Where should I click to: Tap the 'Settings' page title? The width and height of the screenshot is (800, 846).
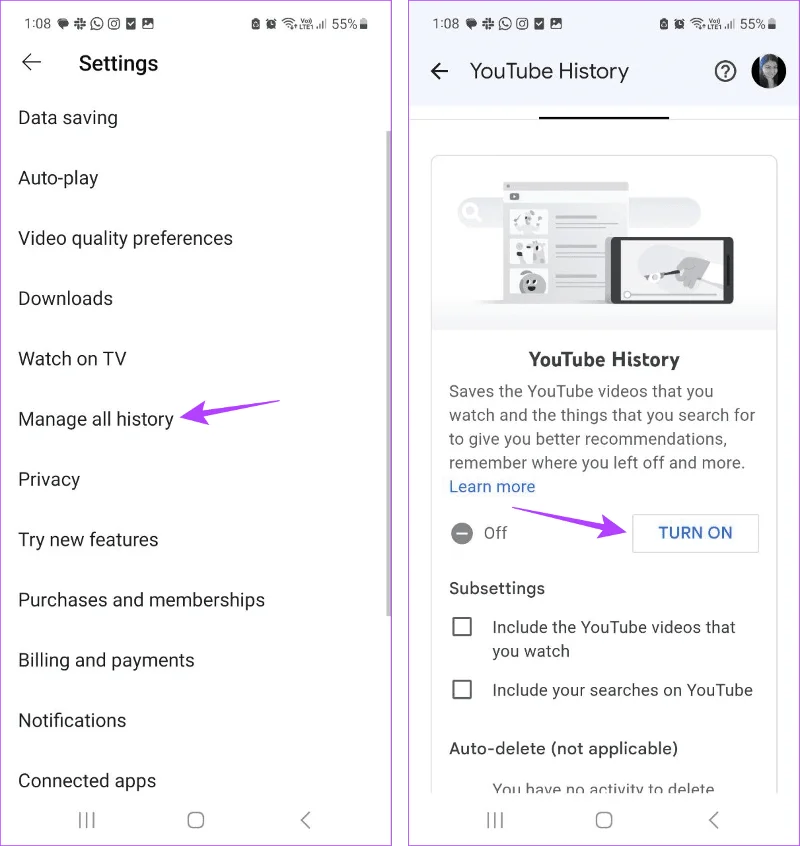point(118,63)
